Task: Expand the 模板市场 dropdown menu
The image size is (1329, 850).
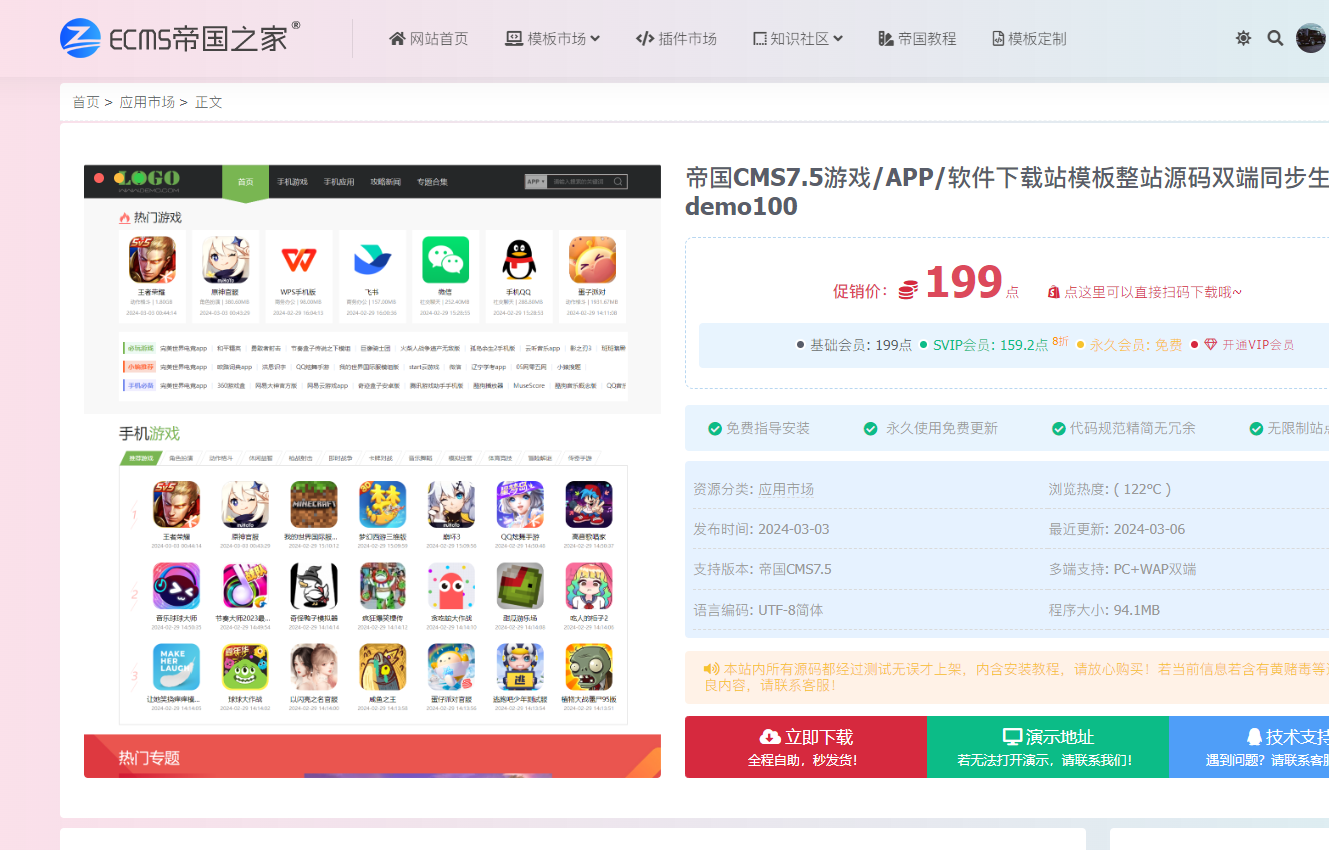Action: tap(553, 38)
